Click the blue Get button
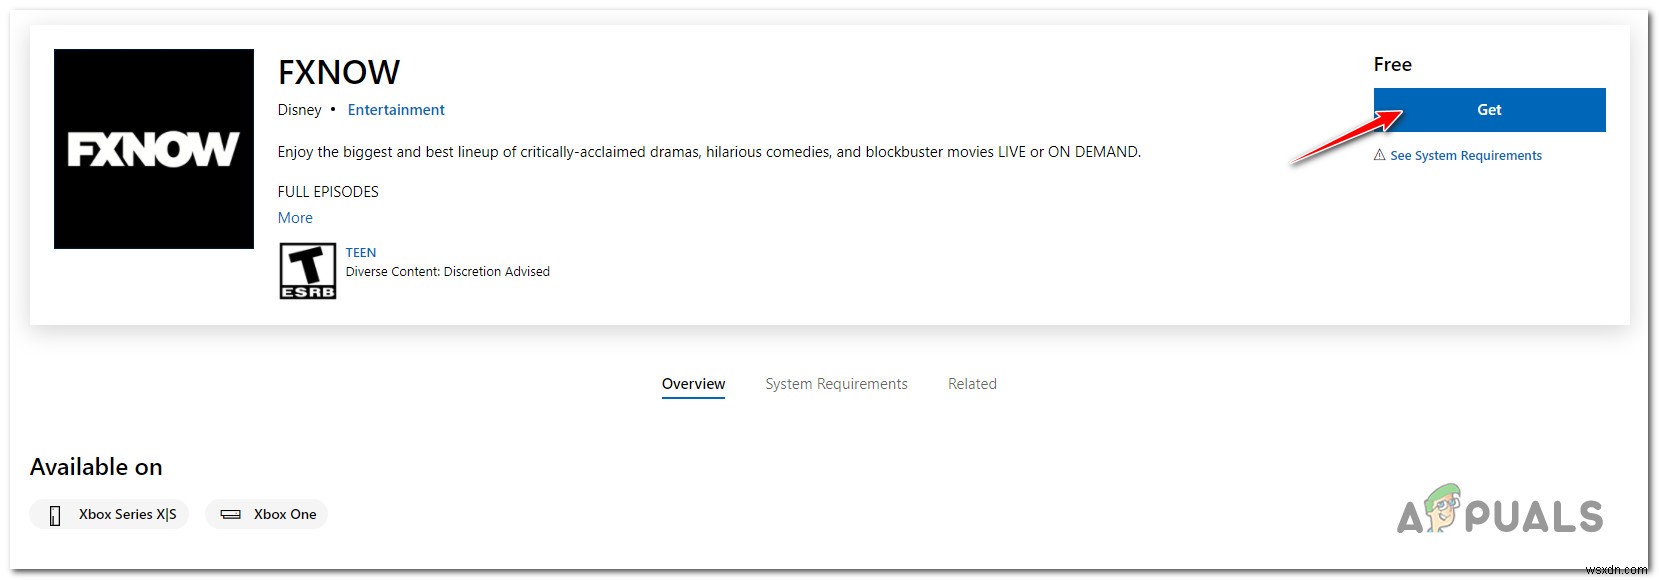The height and width of the screenshot is (580, 1659). (1489, 109)
